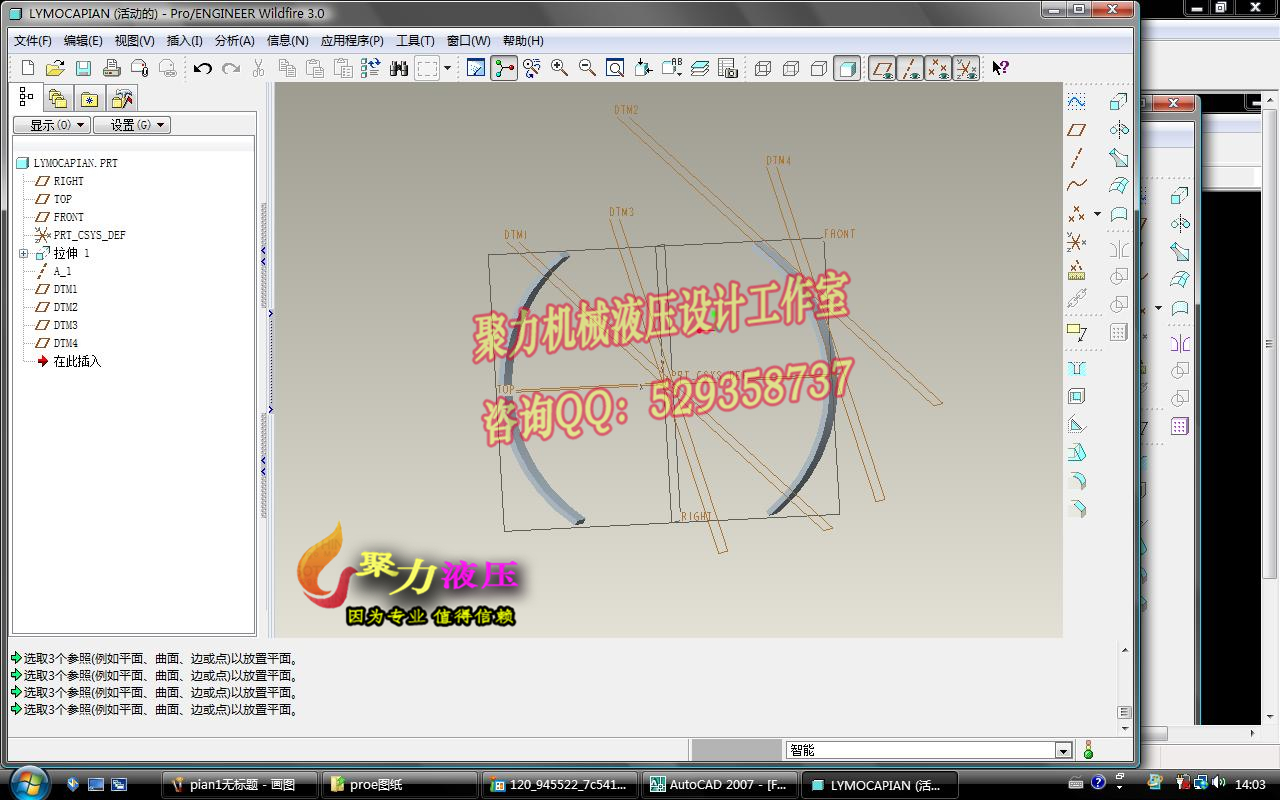Open the Layers icon on the toolbar

pyautogui.click(x=700, y=68)
